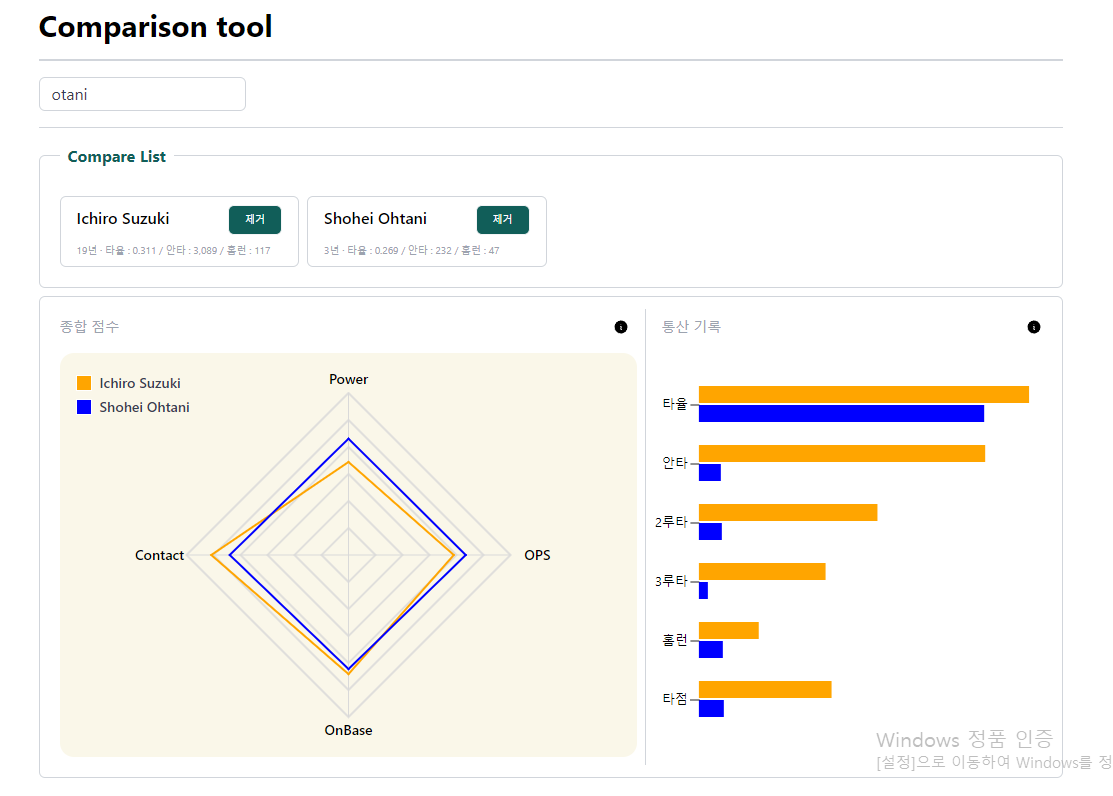Select the Contact axis label on radar chart
Image resolution: width=1113 pixels, height=796 pixels.
click(159, 555)
